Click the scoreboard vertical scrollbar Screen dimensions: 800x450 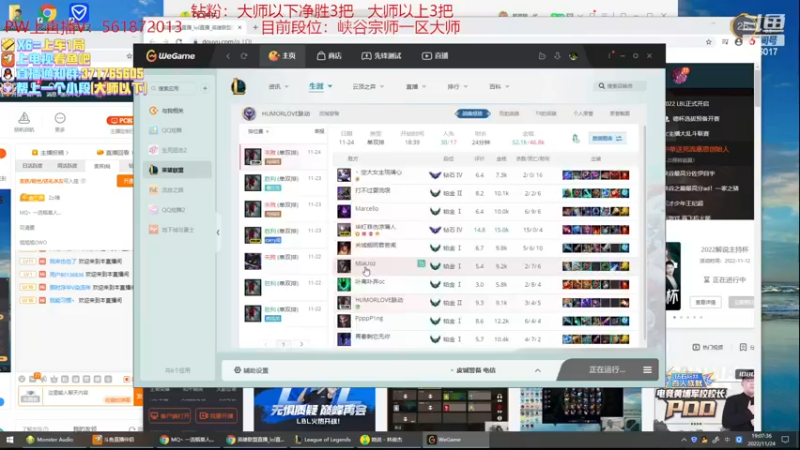click(x=645, y=235)
